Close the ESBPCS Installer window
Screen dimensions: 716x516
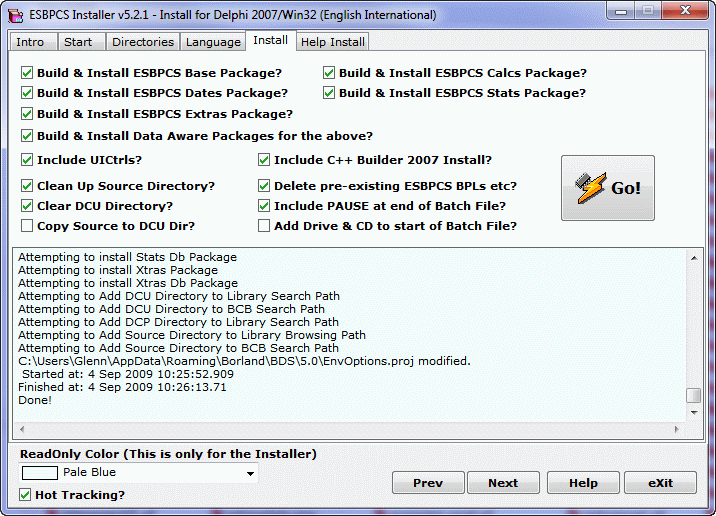[x=685, y=11]
